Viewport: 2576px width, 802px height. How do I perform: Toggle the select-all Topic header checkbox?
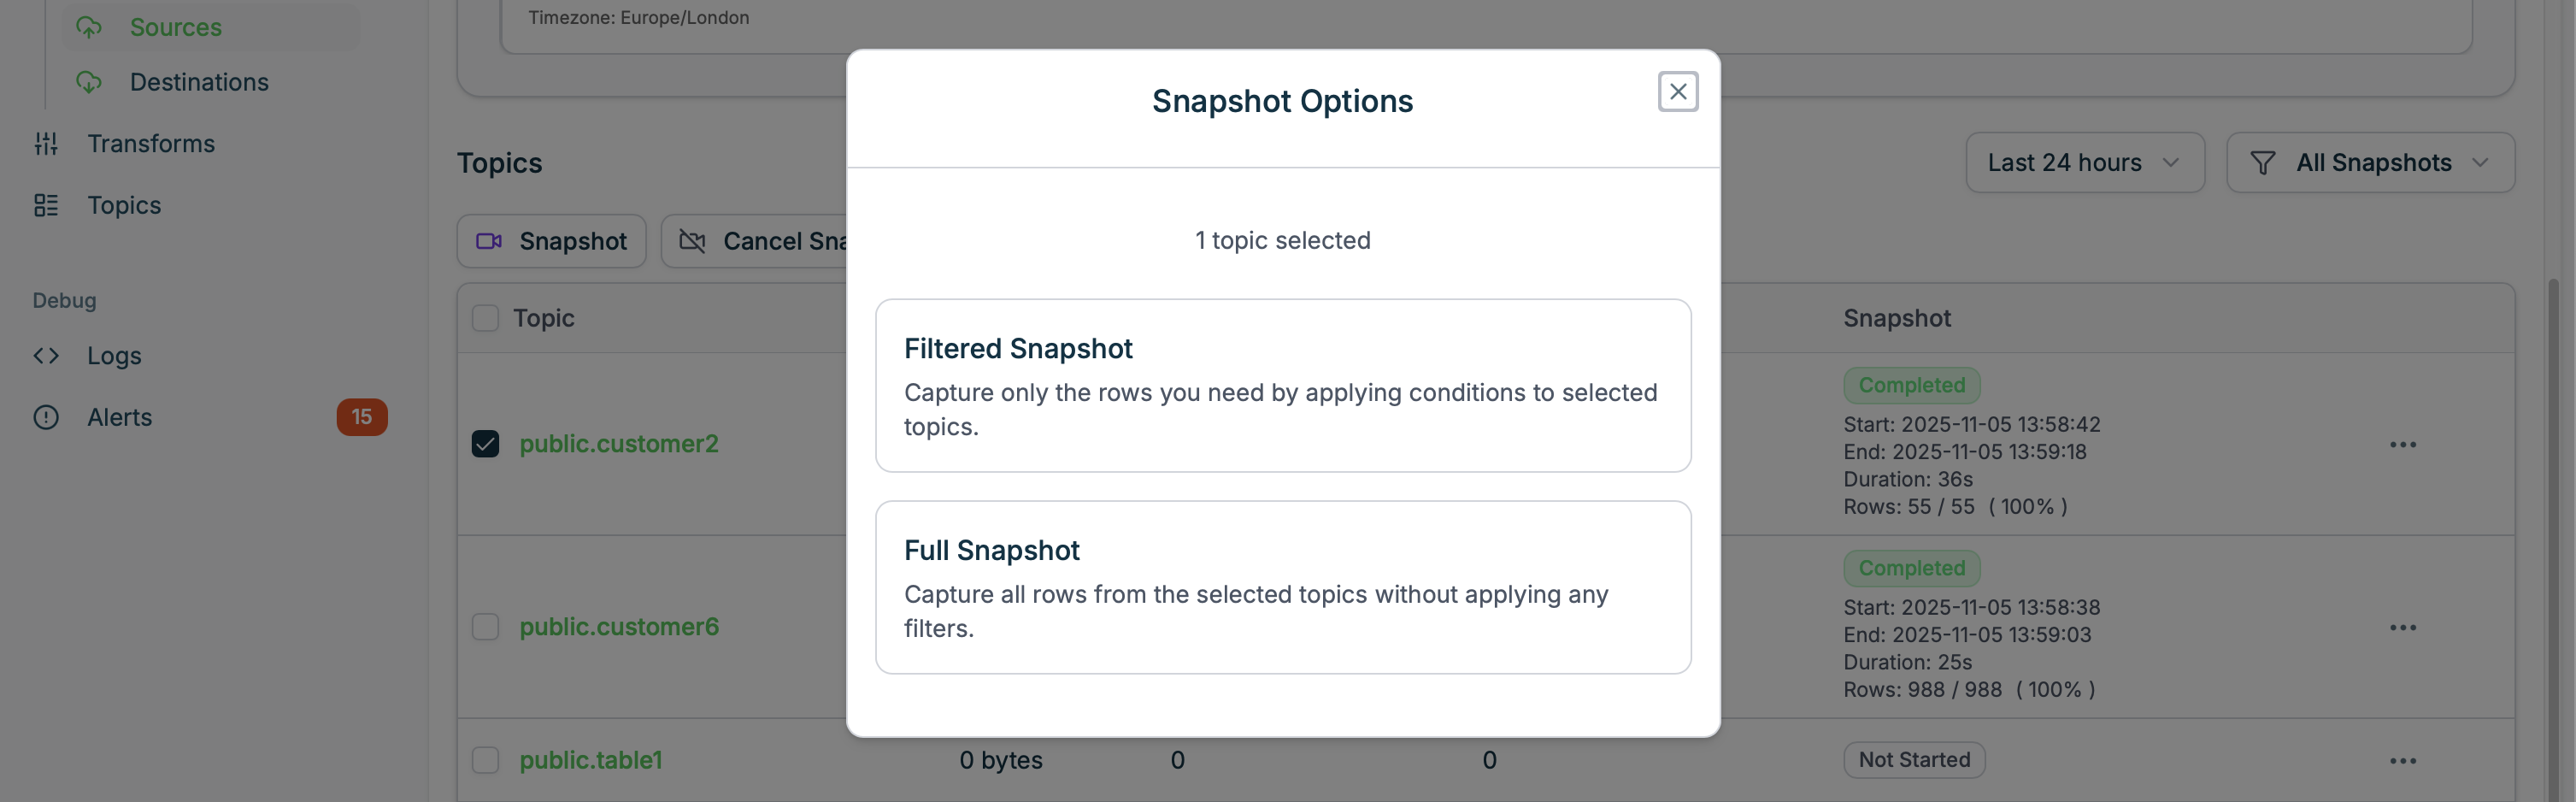pyautogui.click(x=485, y=318)
